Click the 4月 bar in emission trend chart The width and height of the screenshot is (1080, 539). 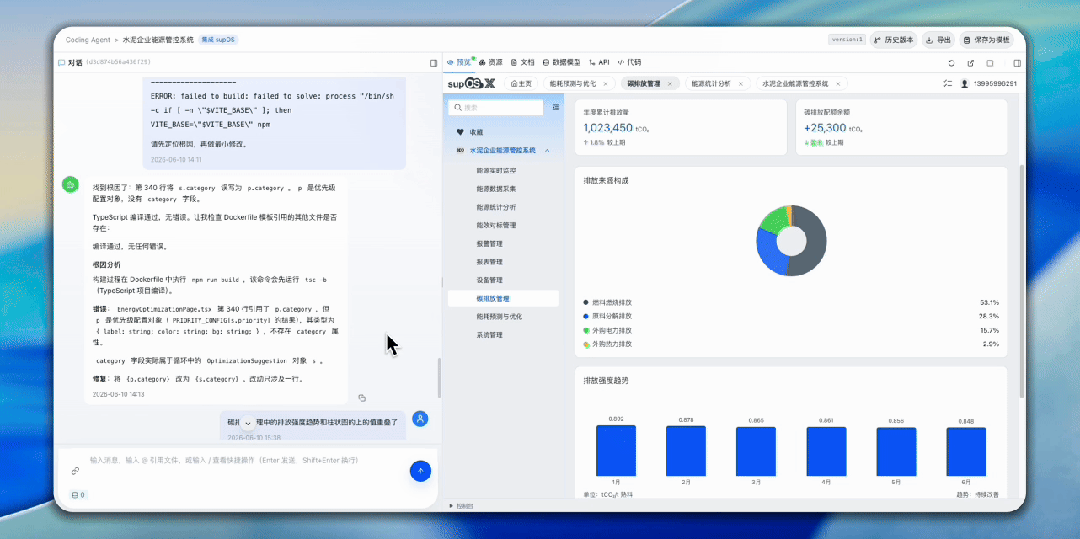[x=826, y=452]
